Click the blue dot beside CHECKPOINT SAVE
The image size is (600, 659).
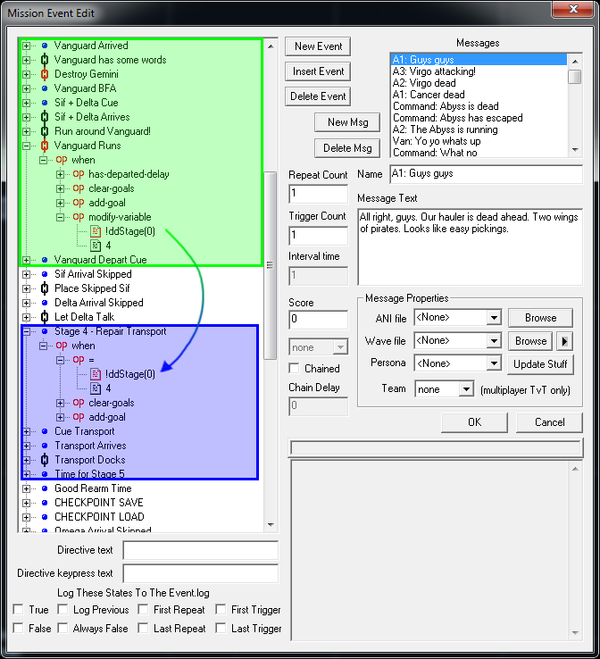[44, 503]
